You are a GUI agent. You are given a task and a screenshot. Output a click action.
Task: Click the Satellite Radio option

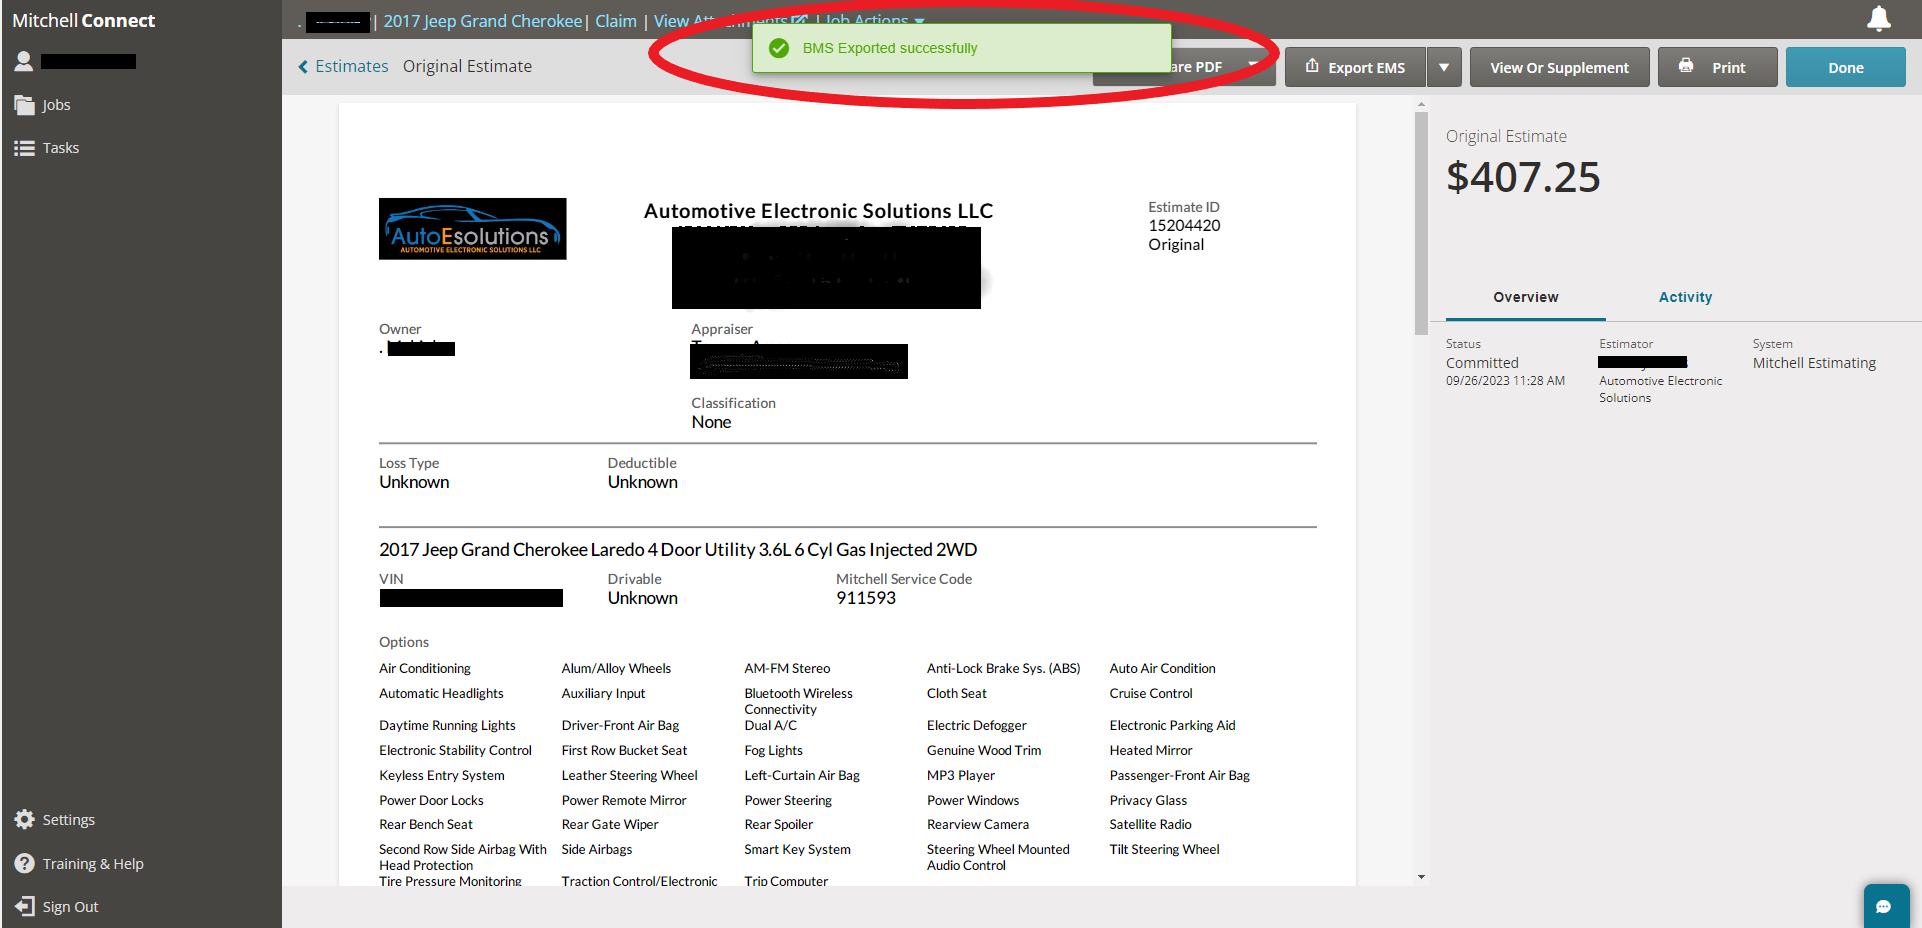point(1150,824)
